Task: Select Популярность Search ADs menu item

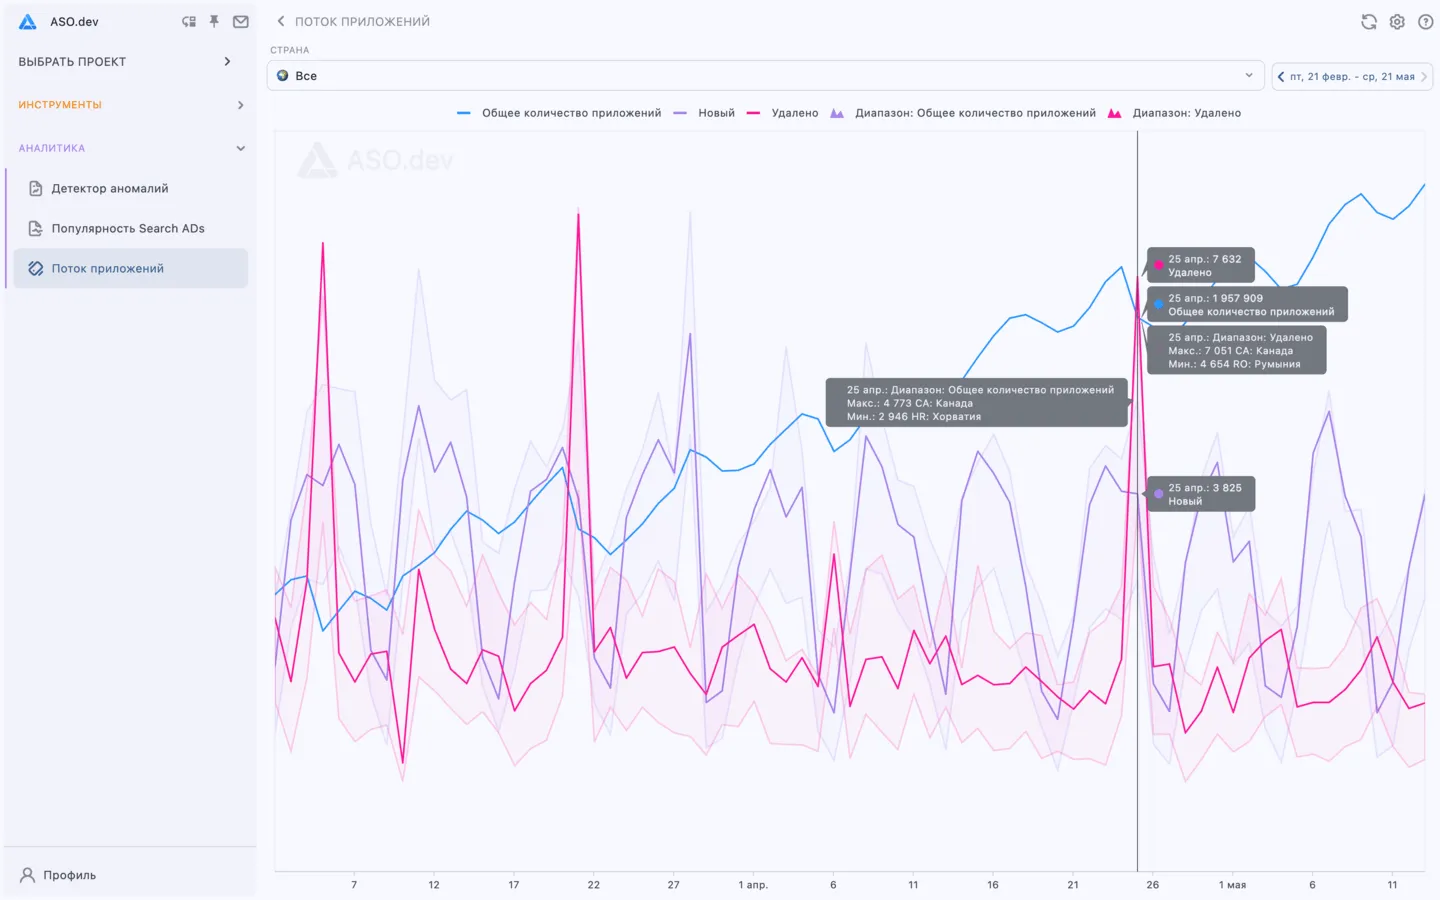Action: pos(128,228)
